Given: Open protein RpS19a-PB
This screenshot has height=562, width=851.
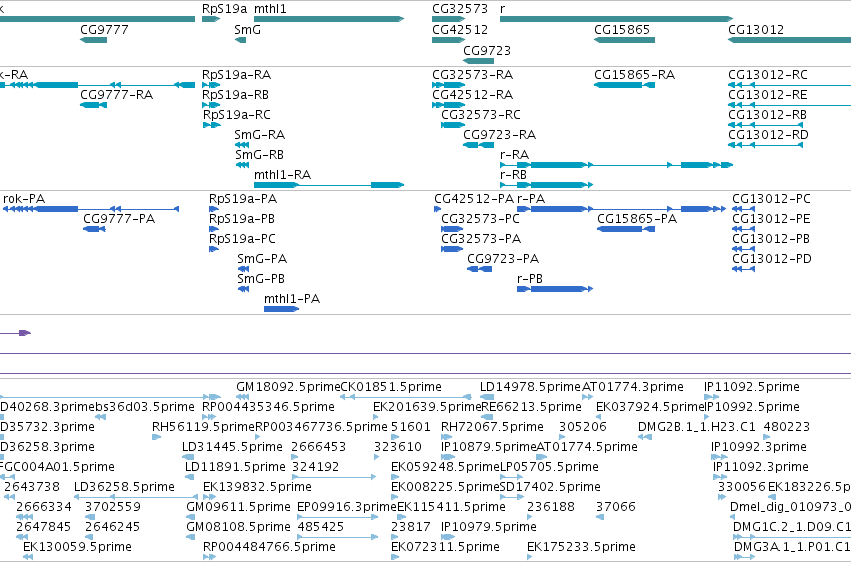Looking at the screenshot, I should pos(213,229).
